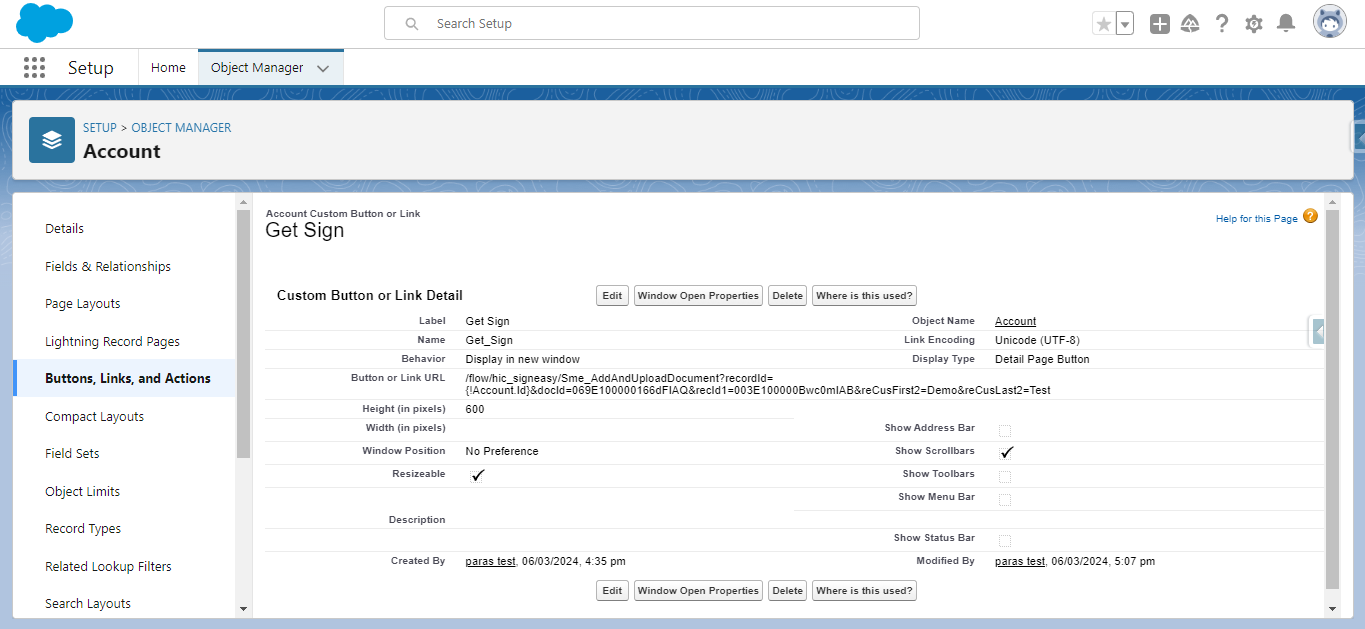Viewport: 1365px width, 629px height.
Task: Open the Setup gear menu
Action: [1254, 24]
